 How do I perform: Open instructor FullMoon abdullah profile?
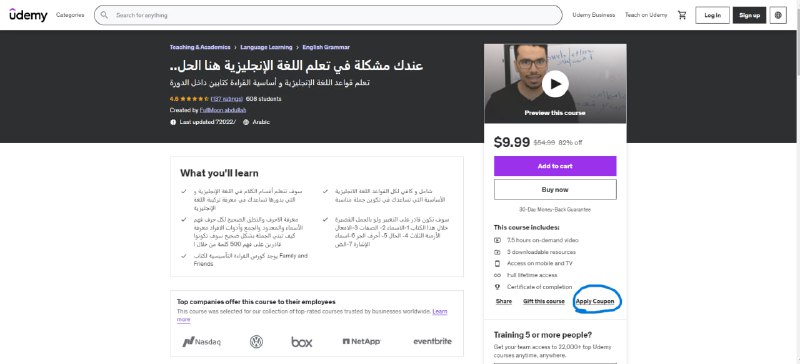(223, 110)
